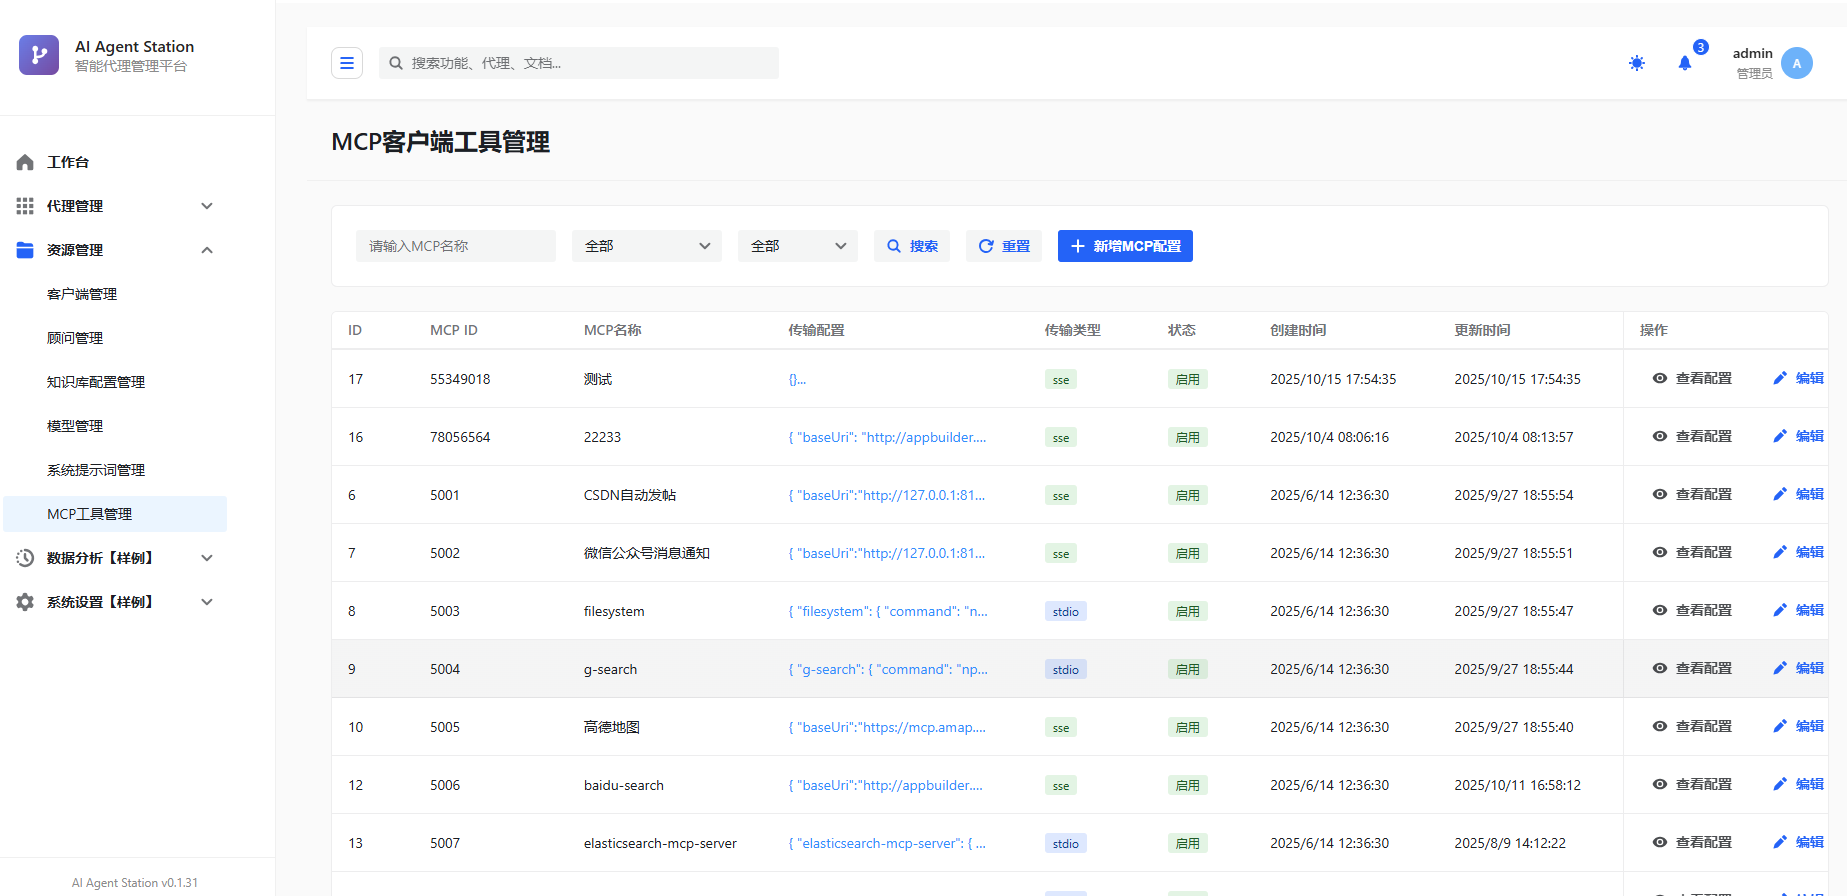This screenshot has height=896, width=1847.
Task: Click the gear icon for 系统设置
Action: [x=25, y=602]
